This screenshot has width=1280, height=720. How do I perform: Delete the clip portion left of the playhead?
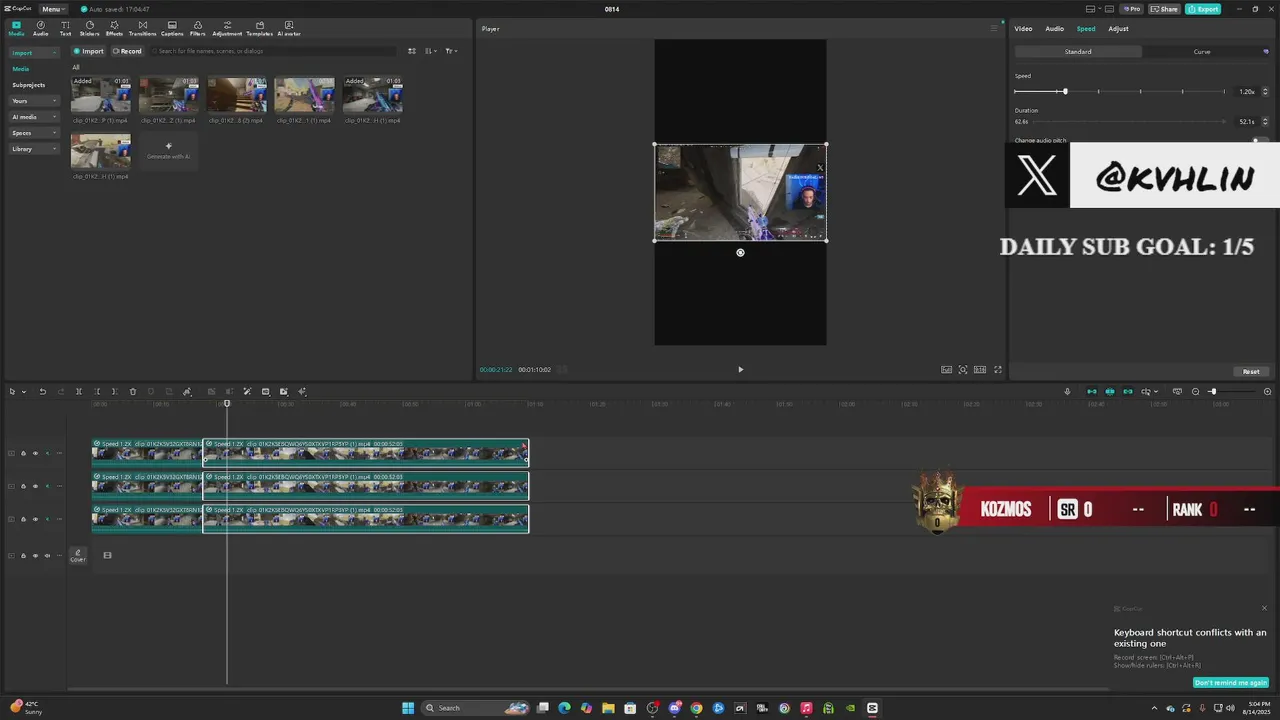97,392
